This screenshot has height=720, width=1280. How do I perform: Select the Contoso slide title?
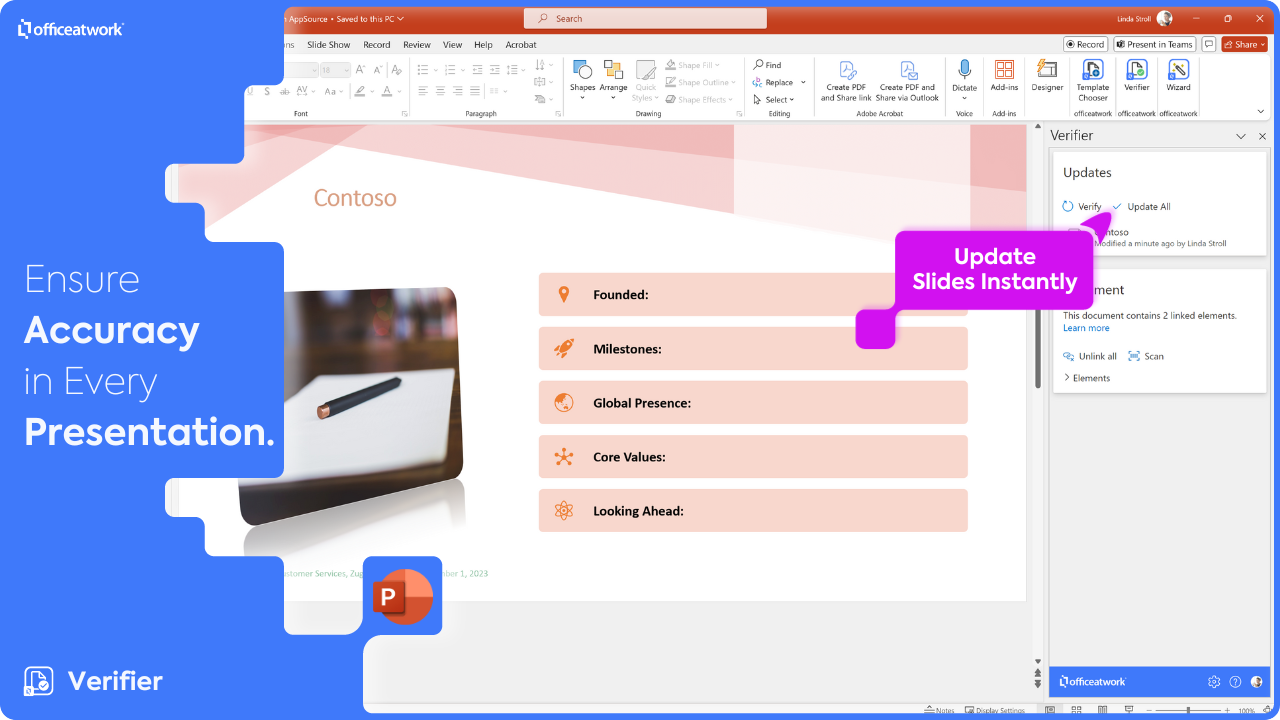click(x=355, y=198)
